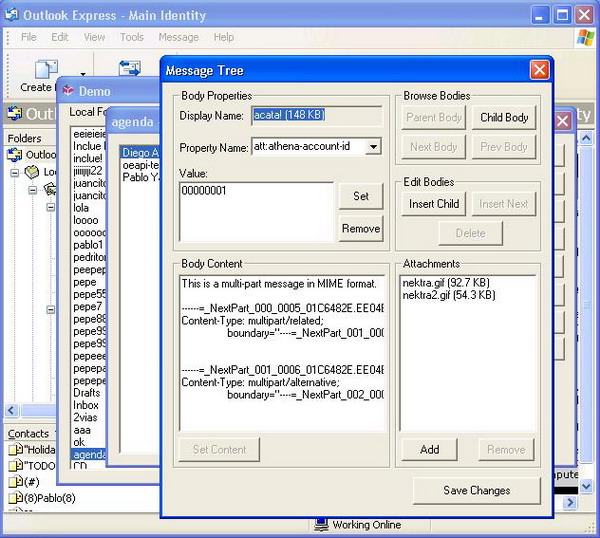
Task: Collapse the Local Folders tree node
Action: [15, 173]
